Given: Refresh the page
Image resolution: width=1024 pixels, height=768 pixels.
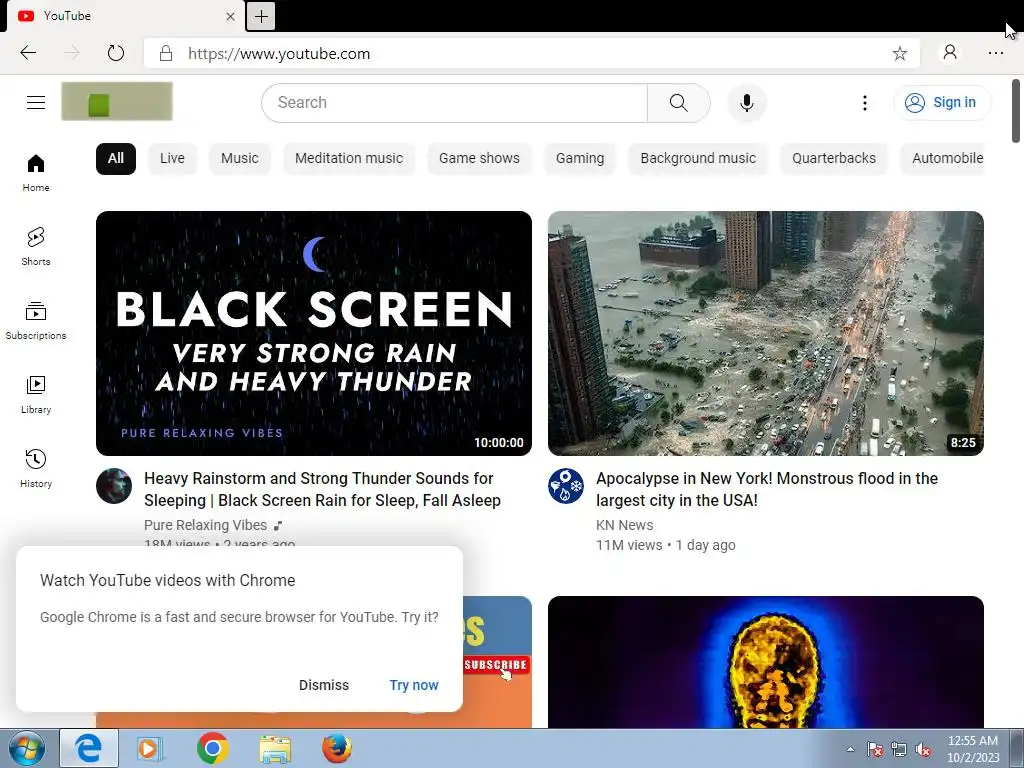Looking at the screenshot, I should pyautogui.click(x=116, y=53).
